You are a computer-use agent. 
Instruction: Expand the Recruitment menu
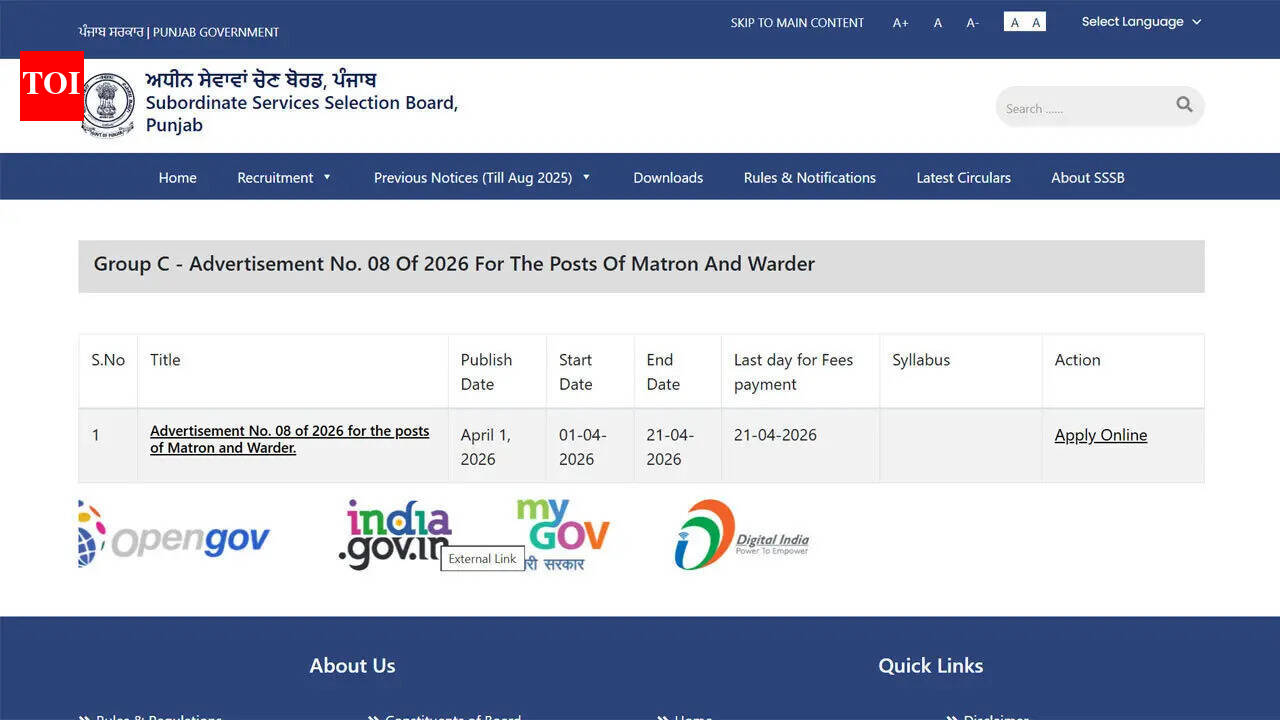[x=284, y=178]
